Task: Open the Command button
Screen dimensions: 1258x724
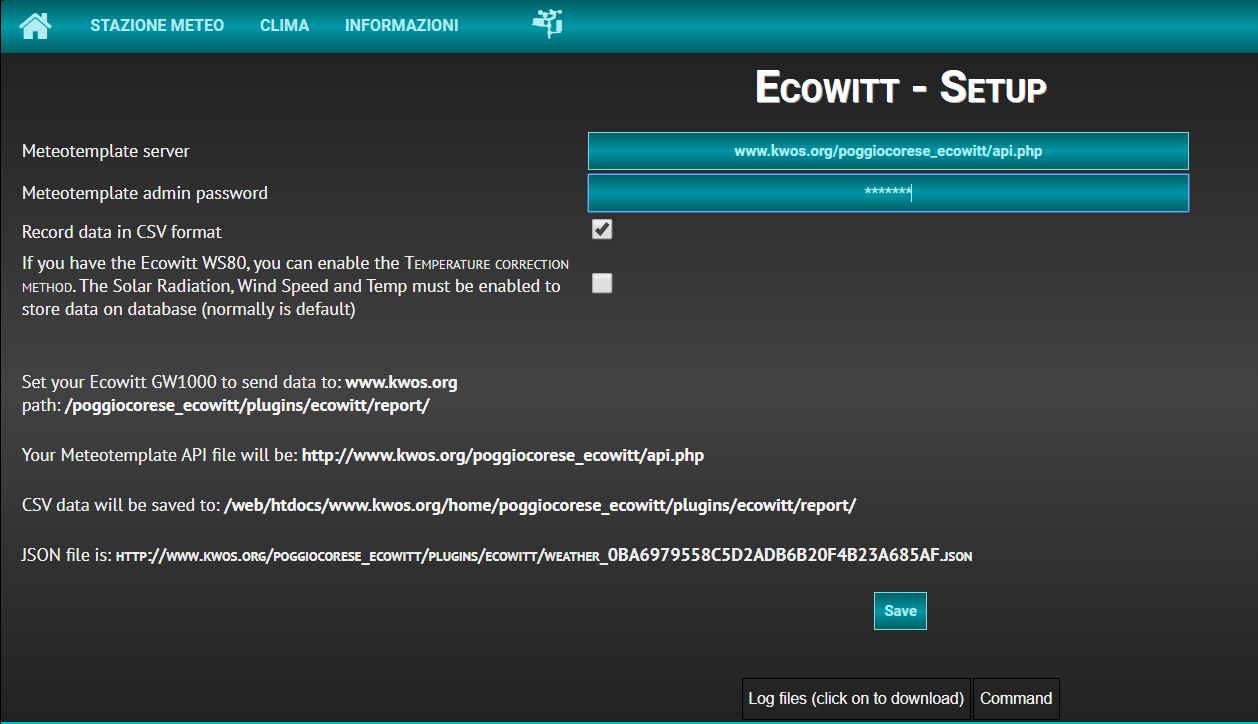Action: click(x=1016, y=699)
